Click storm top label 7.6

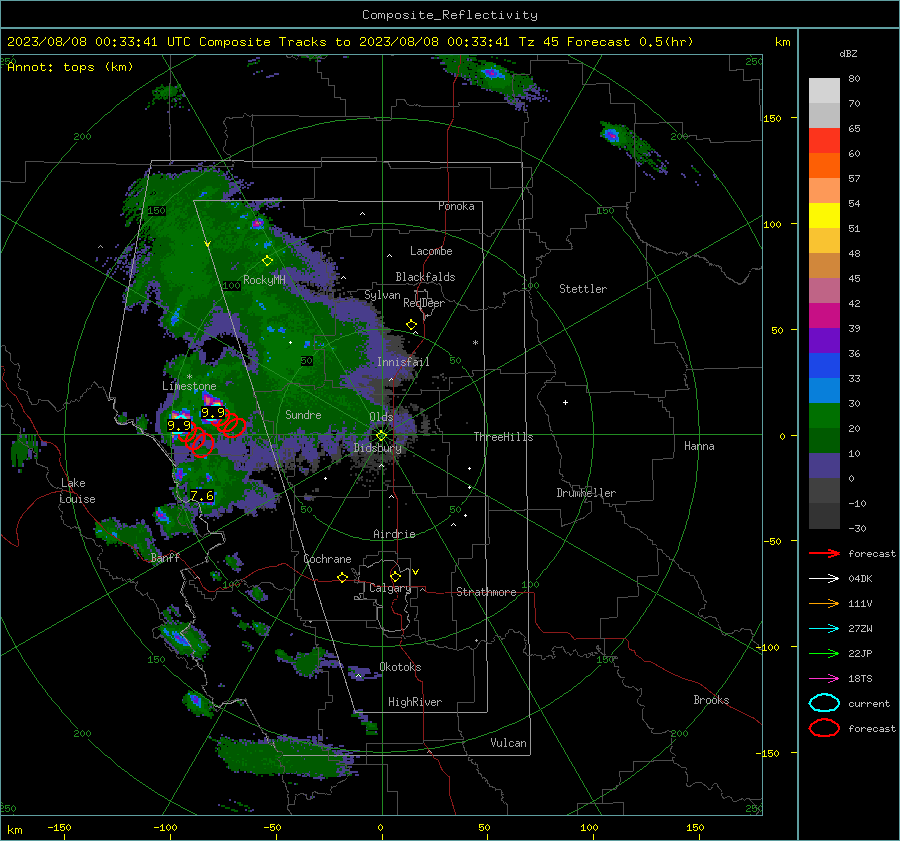[x=202, y=496]
